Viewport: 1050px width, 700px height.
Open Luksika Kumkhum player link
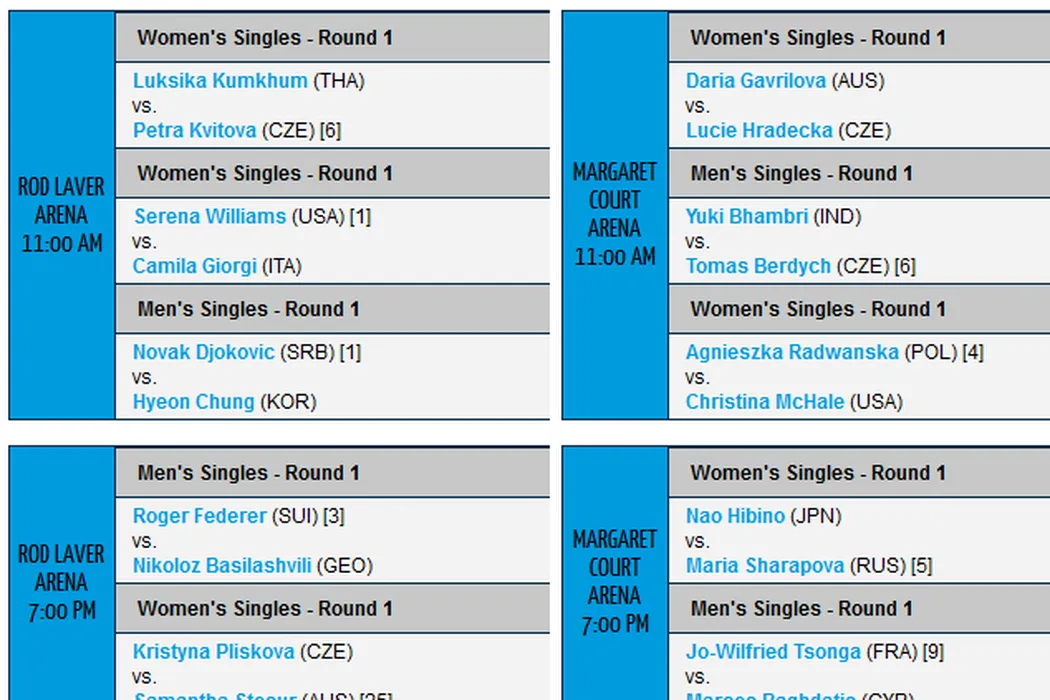coord(221,81)
